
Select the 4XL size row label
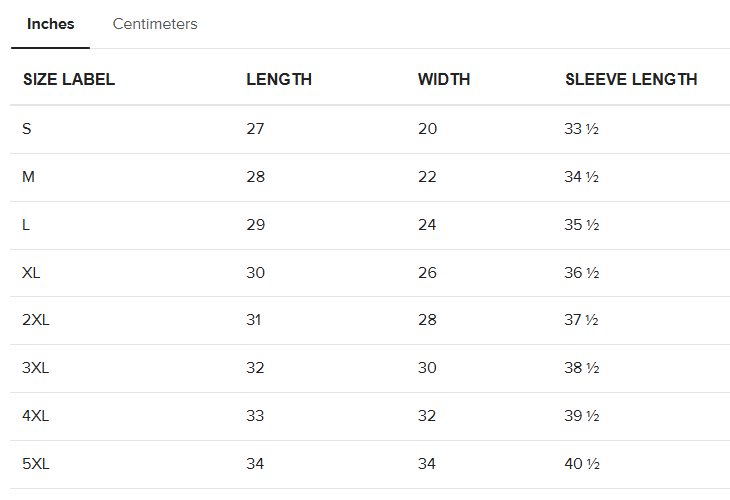click(35, 415)
